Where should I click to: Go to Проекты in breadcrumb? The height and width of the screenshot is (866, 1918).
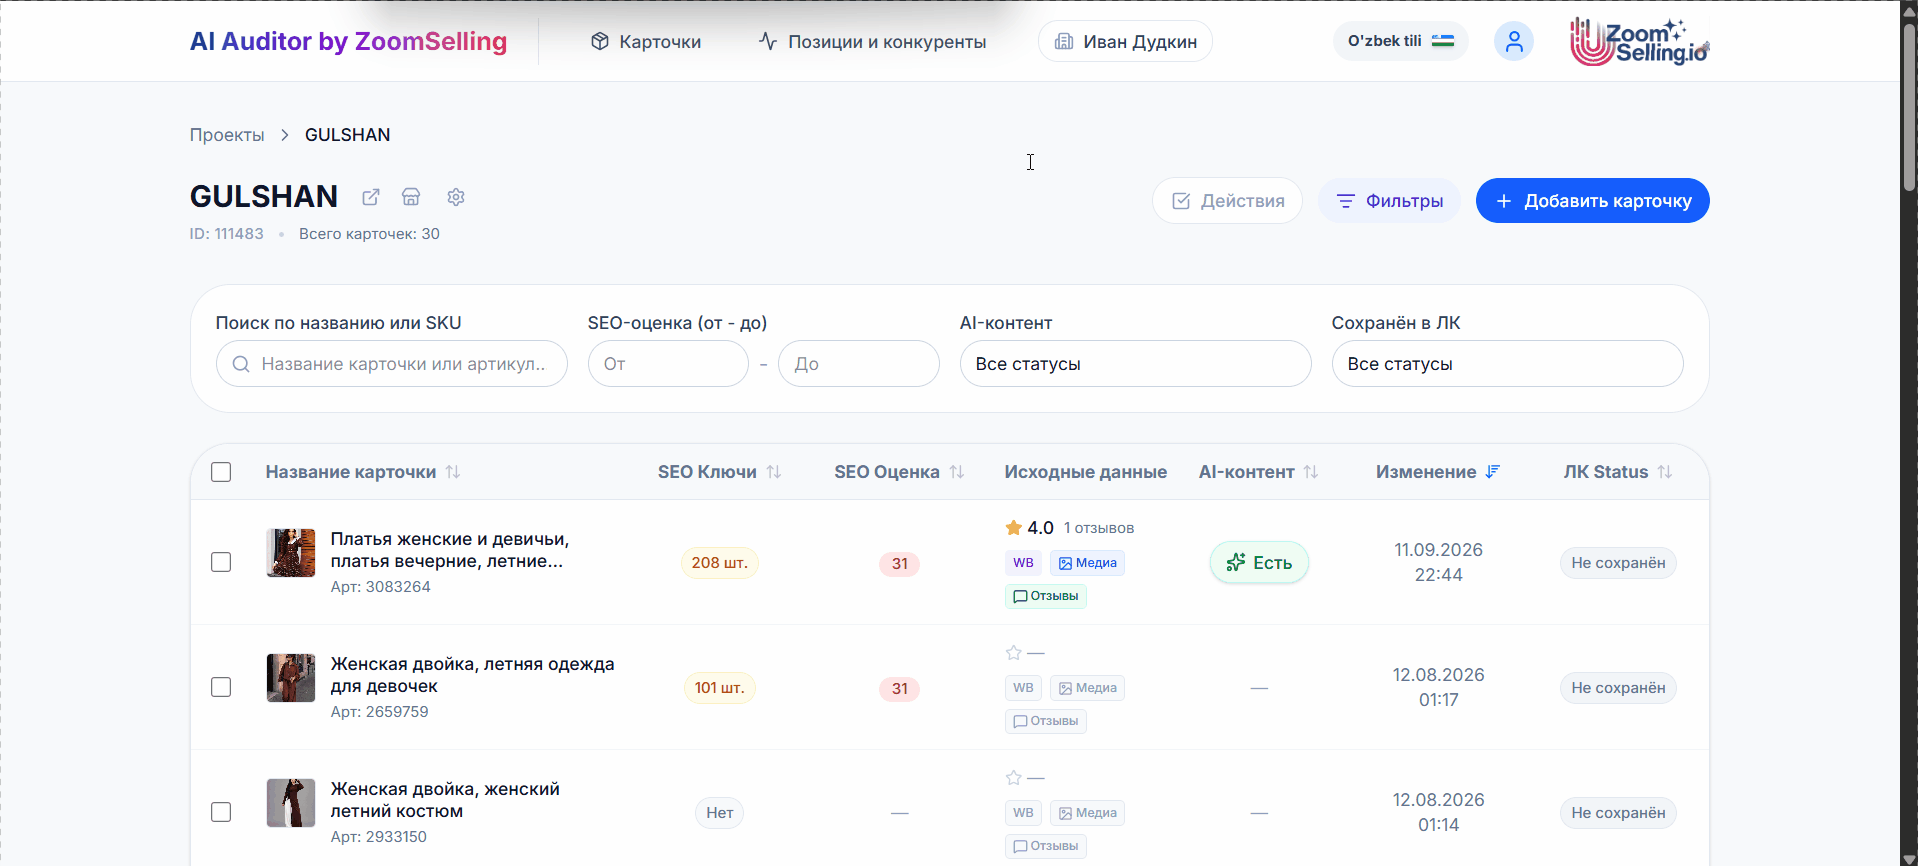click(x=227, y=135)
